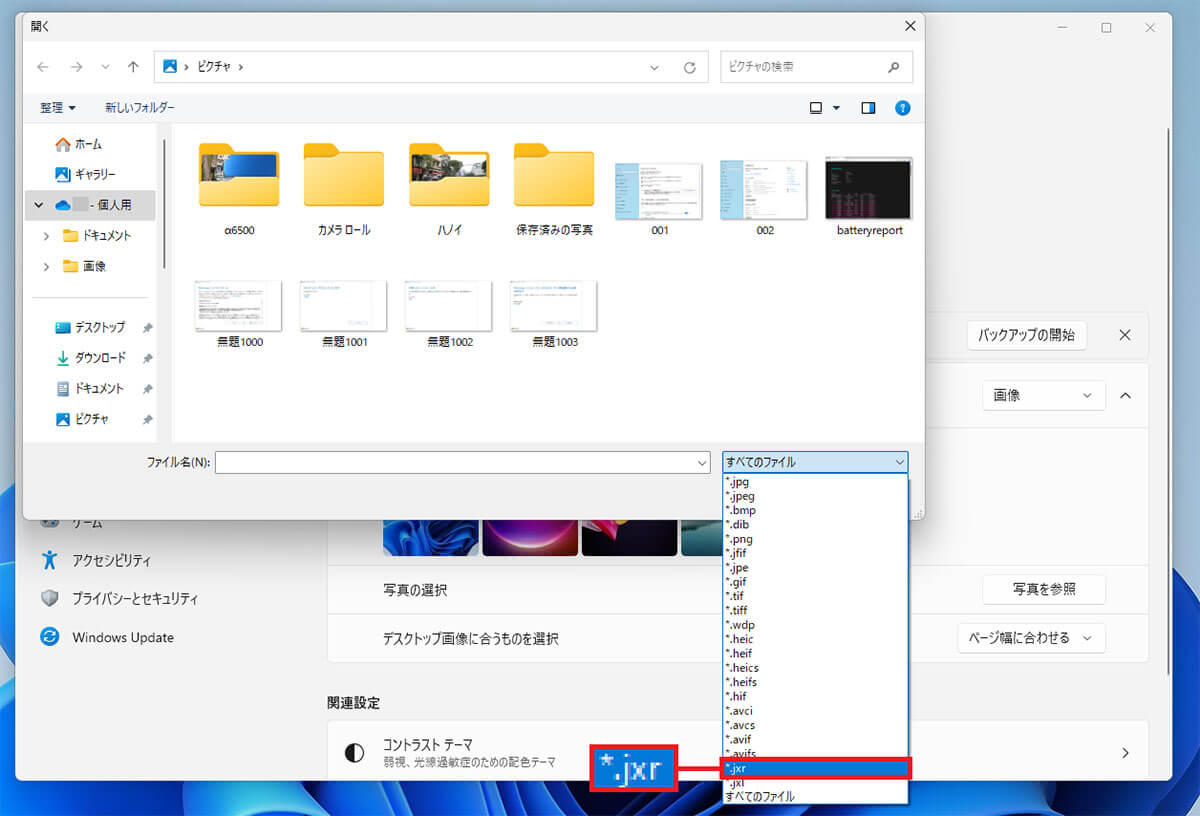
Task: Open the ファイル名 history dropdown arrow
Action: [x=702, y=462]
